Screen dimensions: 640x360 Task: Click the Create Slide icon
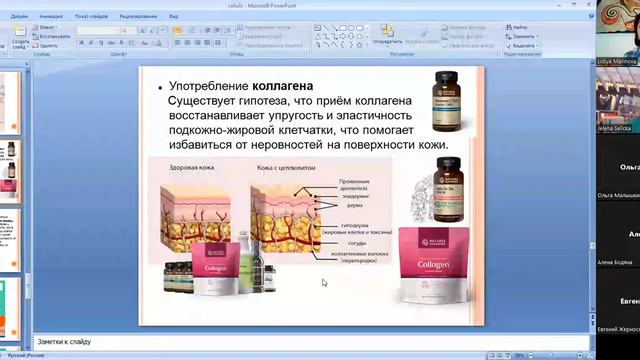click(x=19, y=31)
